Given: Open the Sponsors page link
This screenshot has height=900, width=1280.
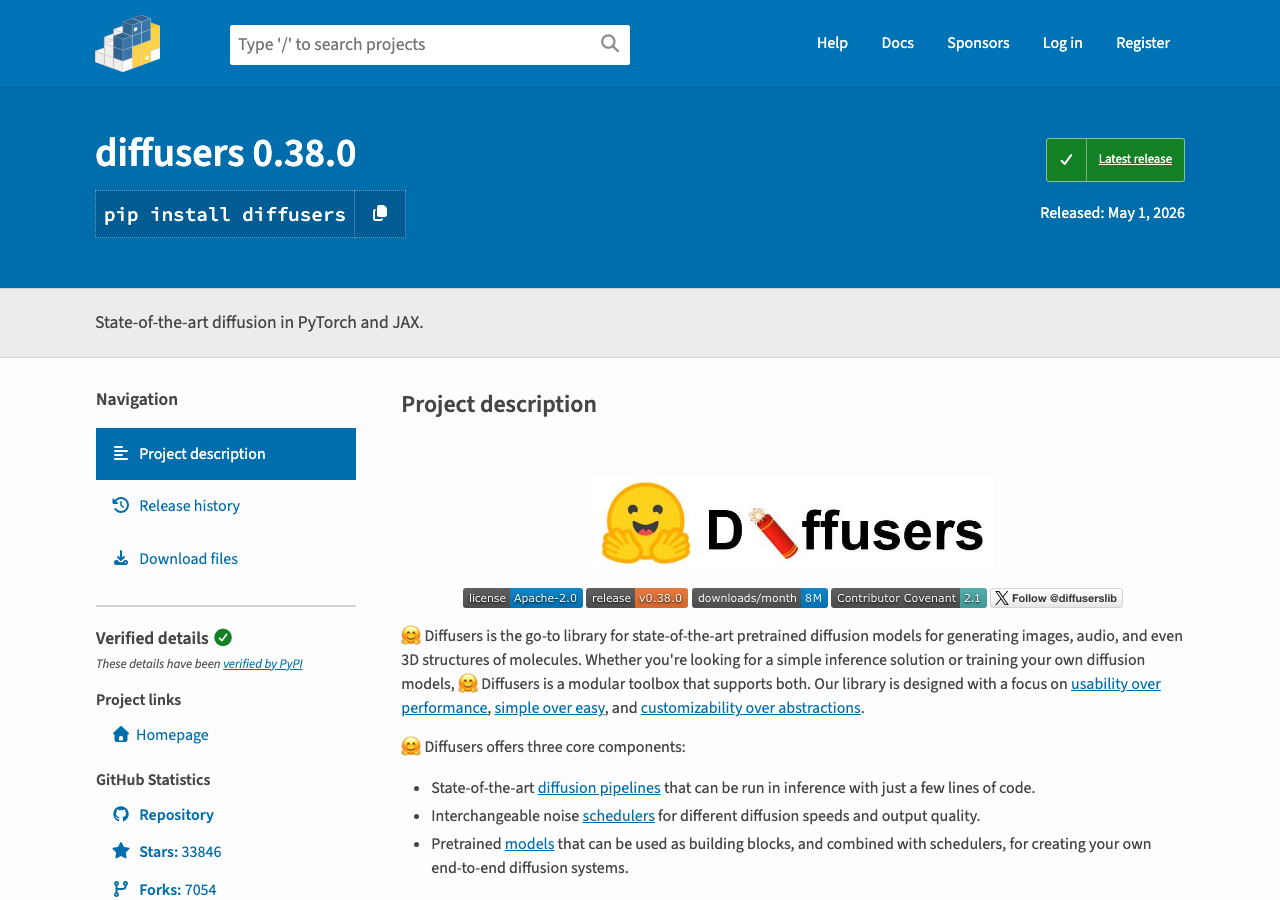Looking at the screenshot, I should (978, 43).
